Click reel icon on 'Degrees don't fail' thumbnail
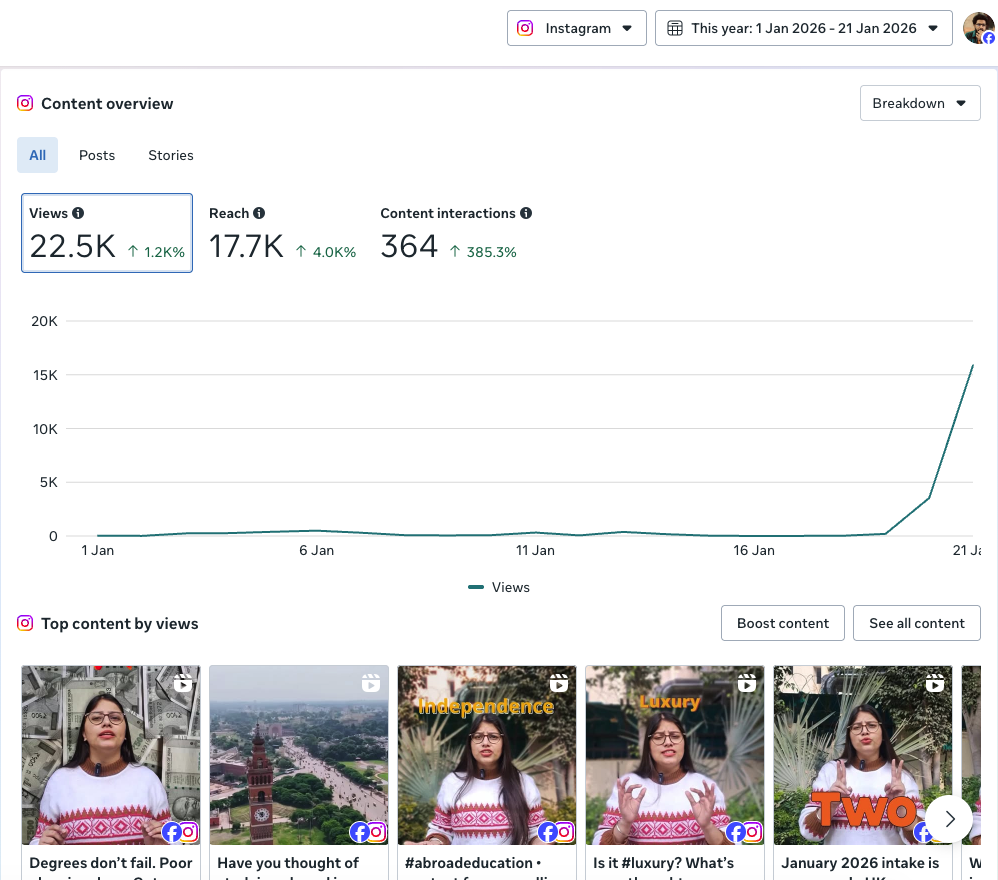 pos(183,683)
